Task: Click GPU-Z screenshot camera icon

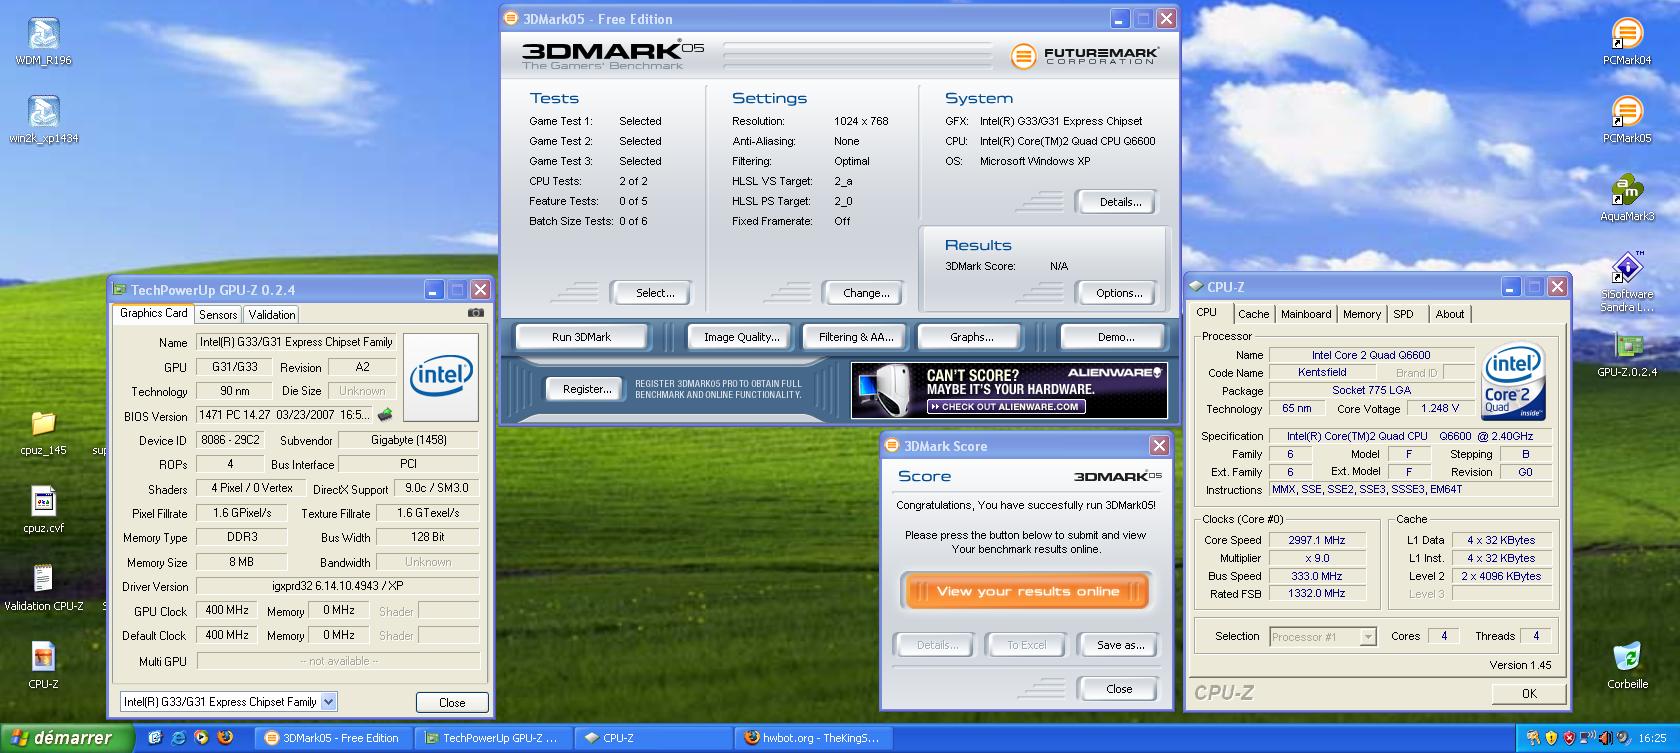Action: [476, 313]
